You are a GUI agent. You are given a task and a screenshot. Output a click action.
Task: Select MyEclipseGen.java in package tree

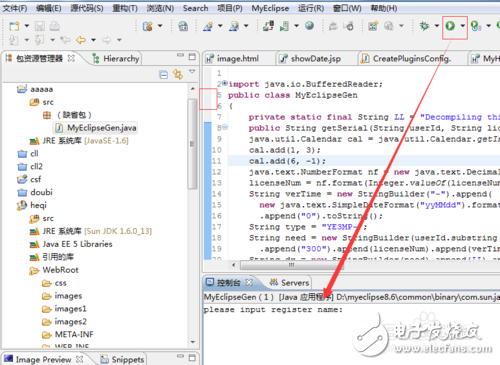pyautogui.click(x=96, y=128)
